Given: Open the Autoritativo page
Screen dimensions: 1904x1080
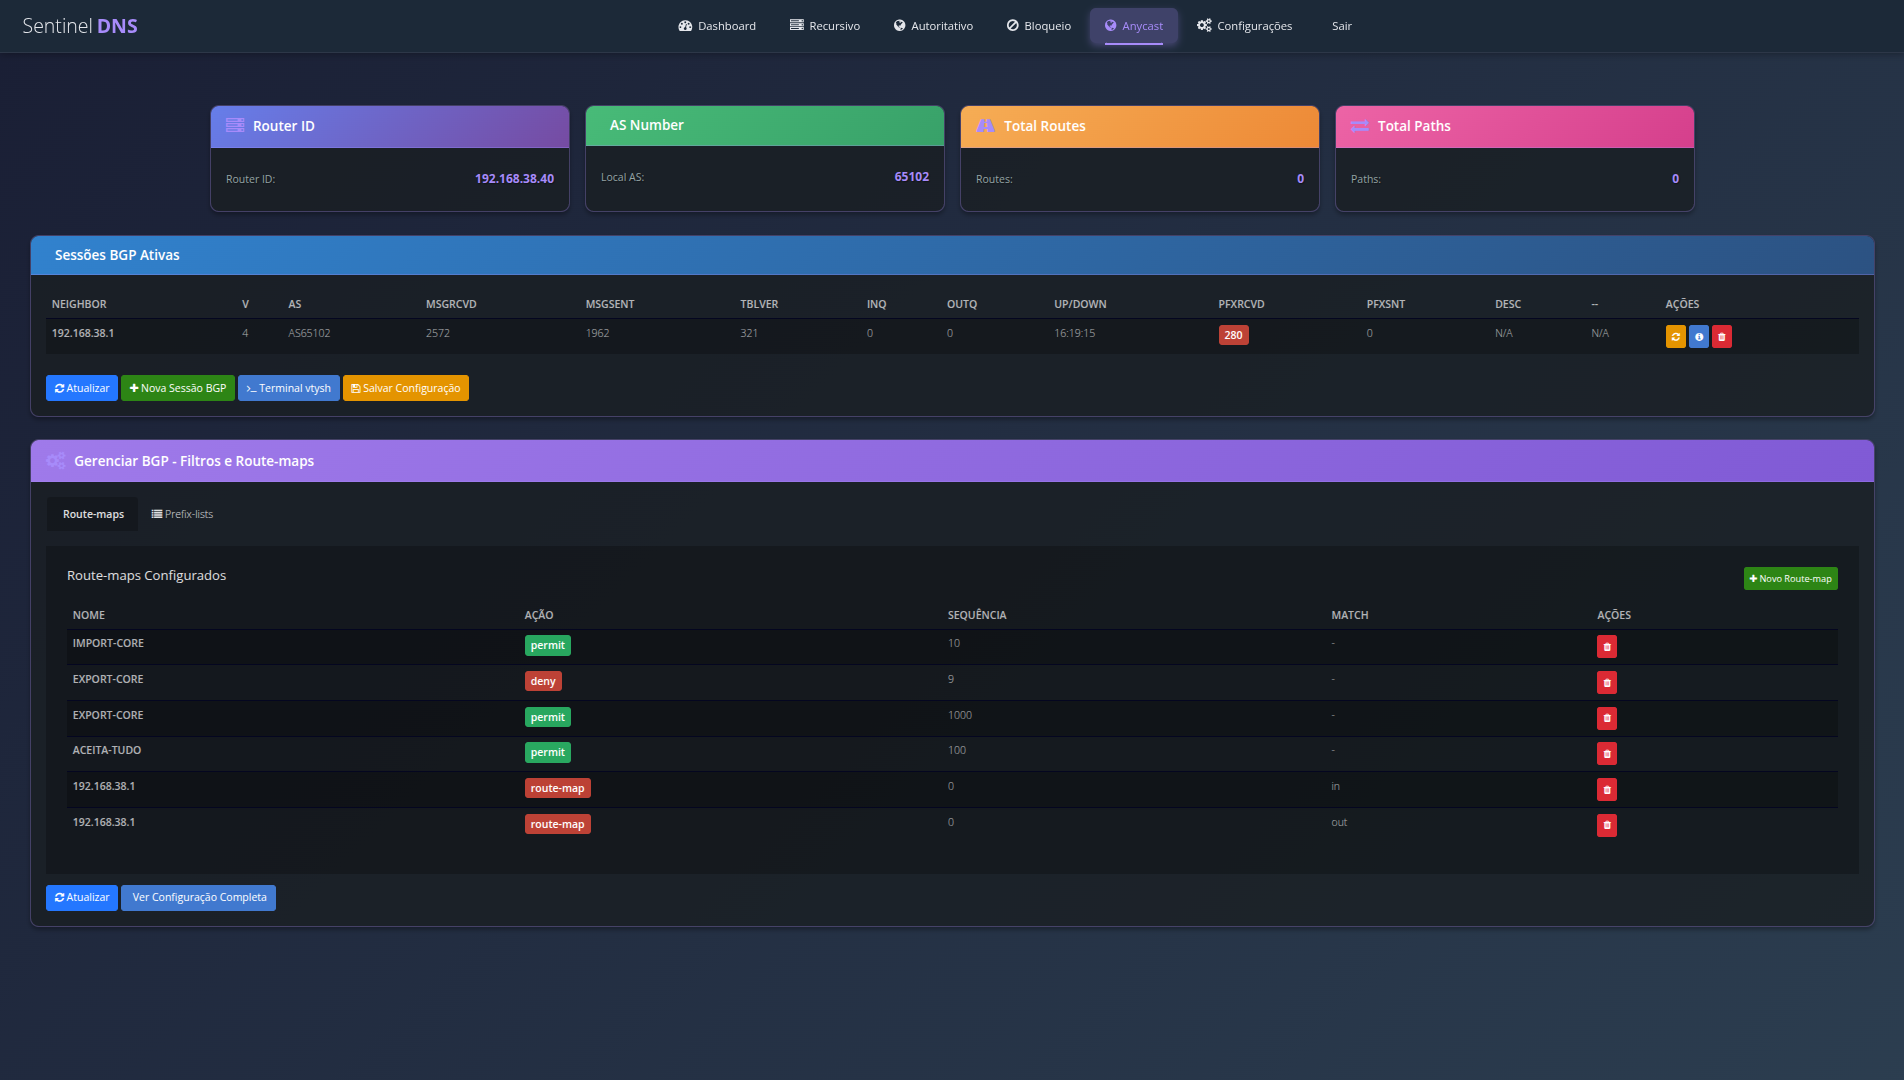Looking at the screenshot, I should [x=933, y=26].
